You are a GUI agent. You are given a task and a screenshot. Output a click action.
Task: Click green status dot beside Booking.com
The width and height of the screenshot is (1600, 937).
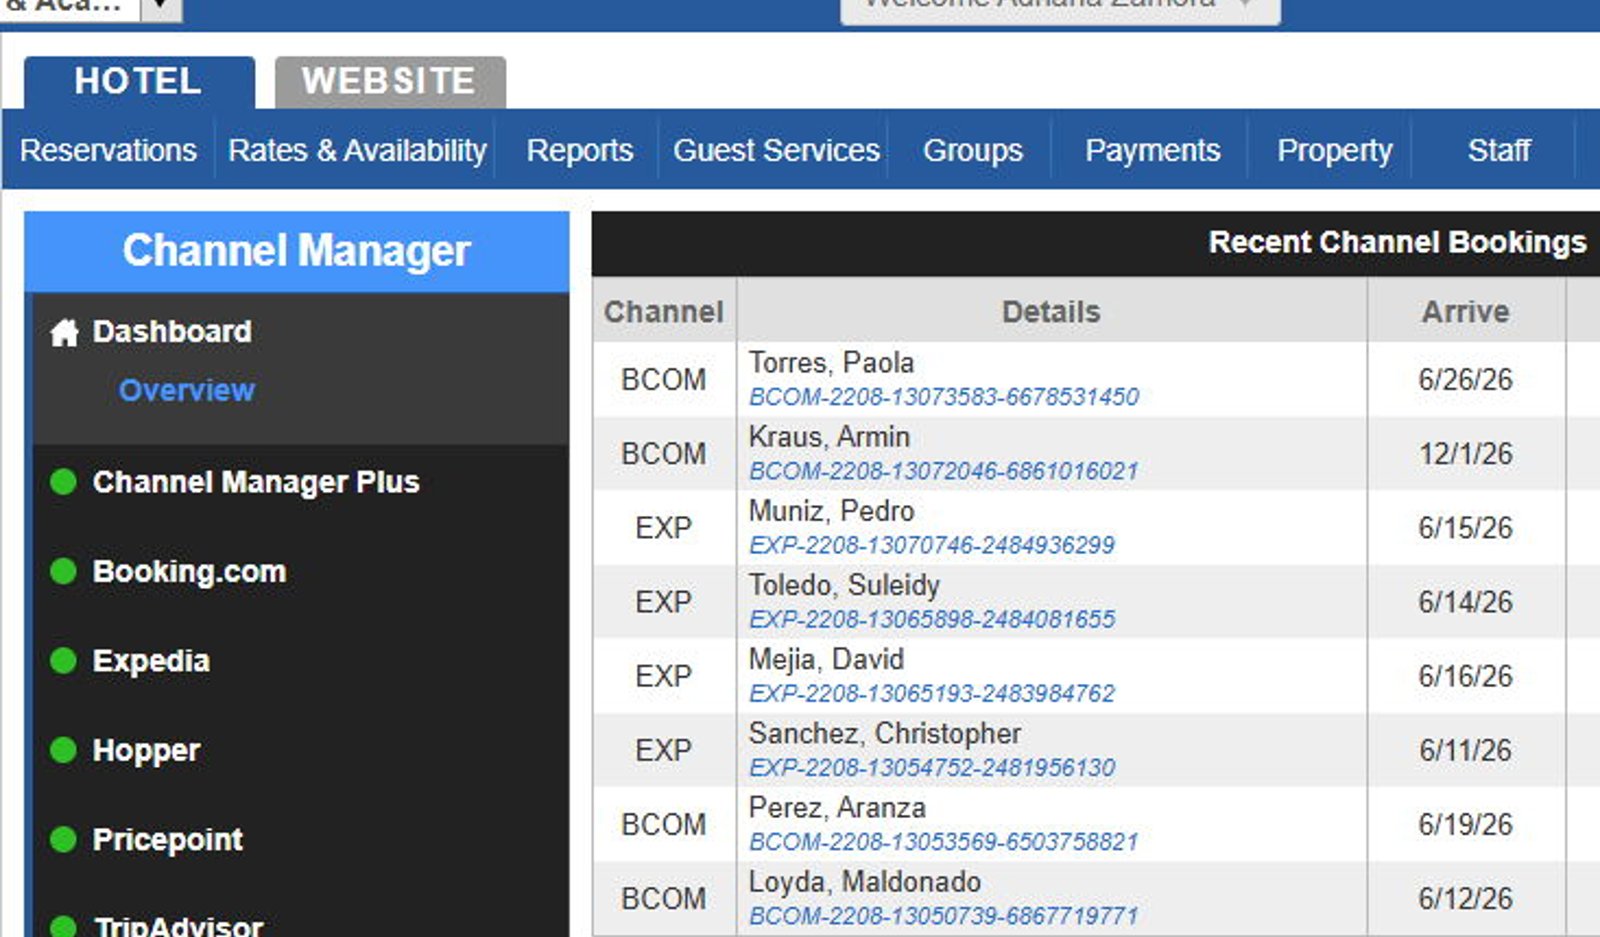(x=63, y=571)
